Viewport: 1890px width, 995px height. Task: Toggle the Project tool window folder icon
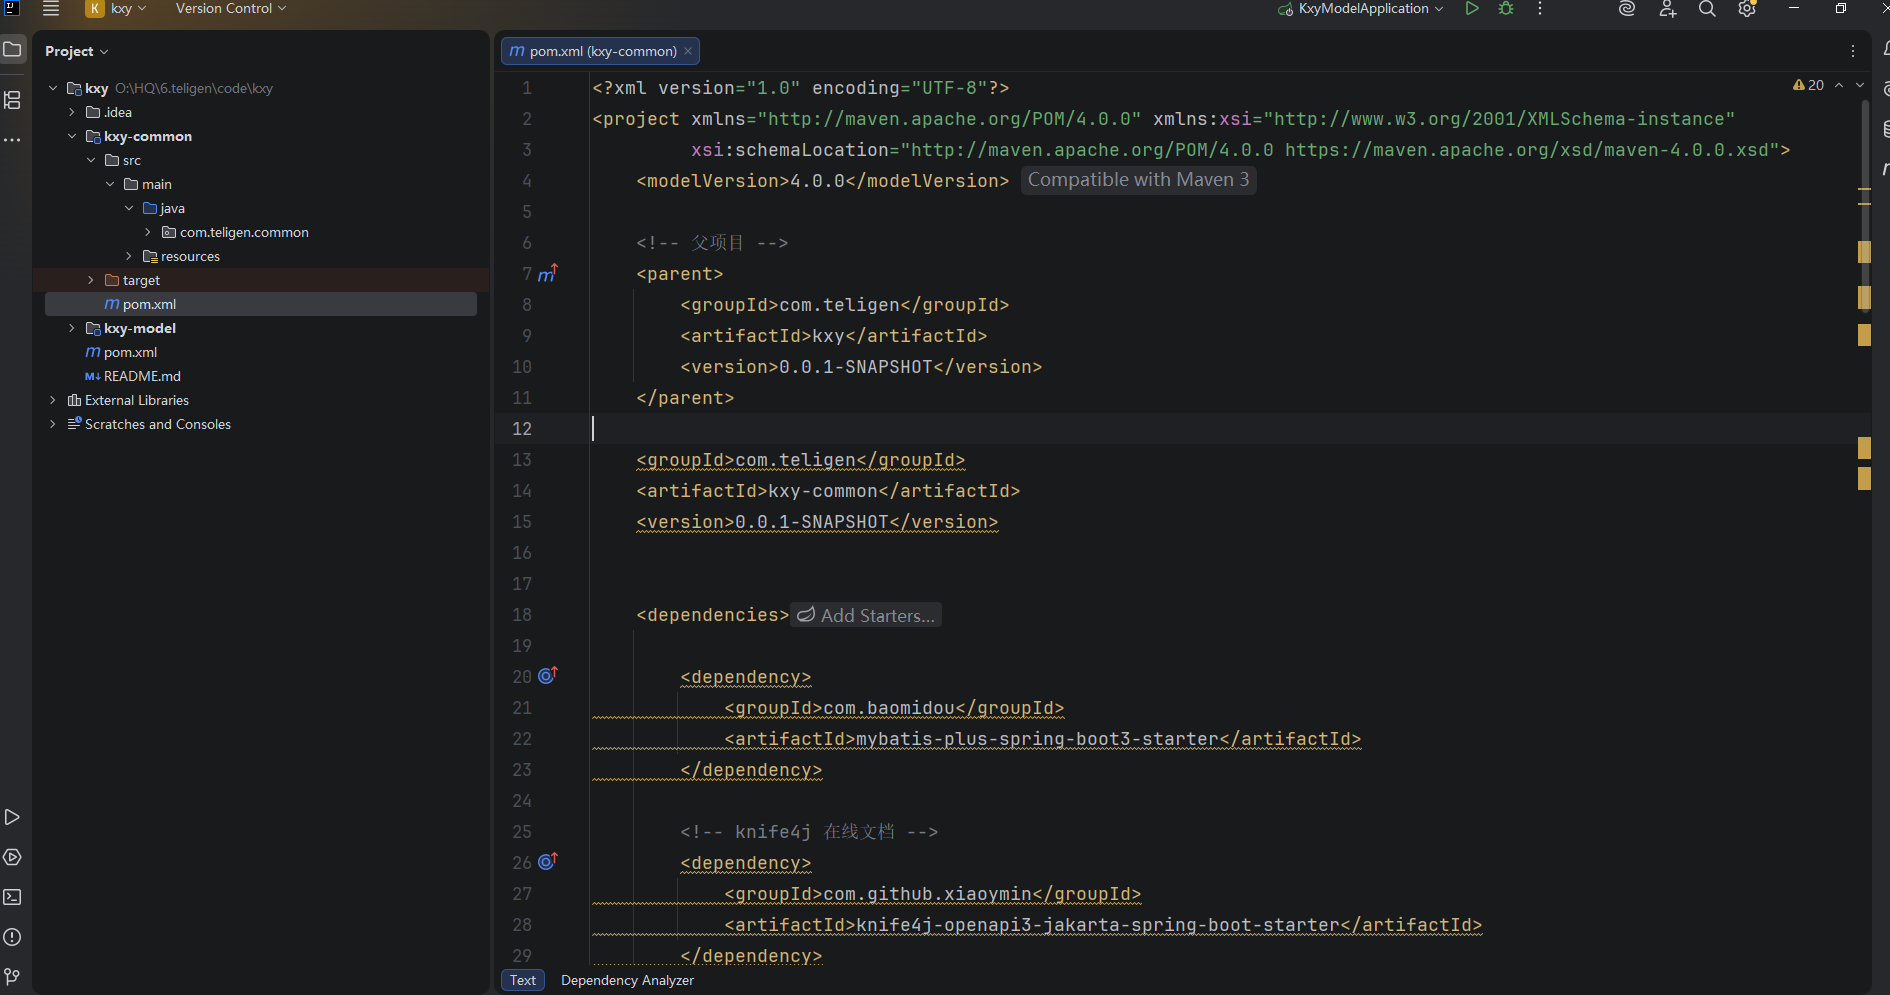pyautogui.click(x=12, y=49)
